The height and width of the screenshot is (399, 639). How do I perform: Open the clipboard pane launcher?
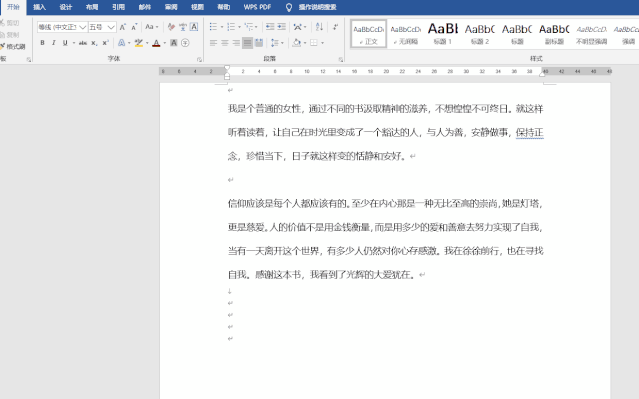pos(29,60)
